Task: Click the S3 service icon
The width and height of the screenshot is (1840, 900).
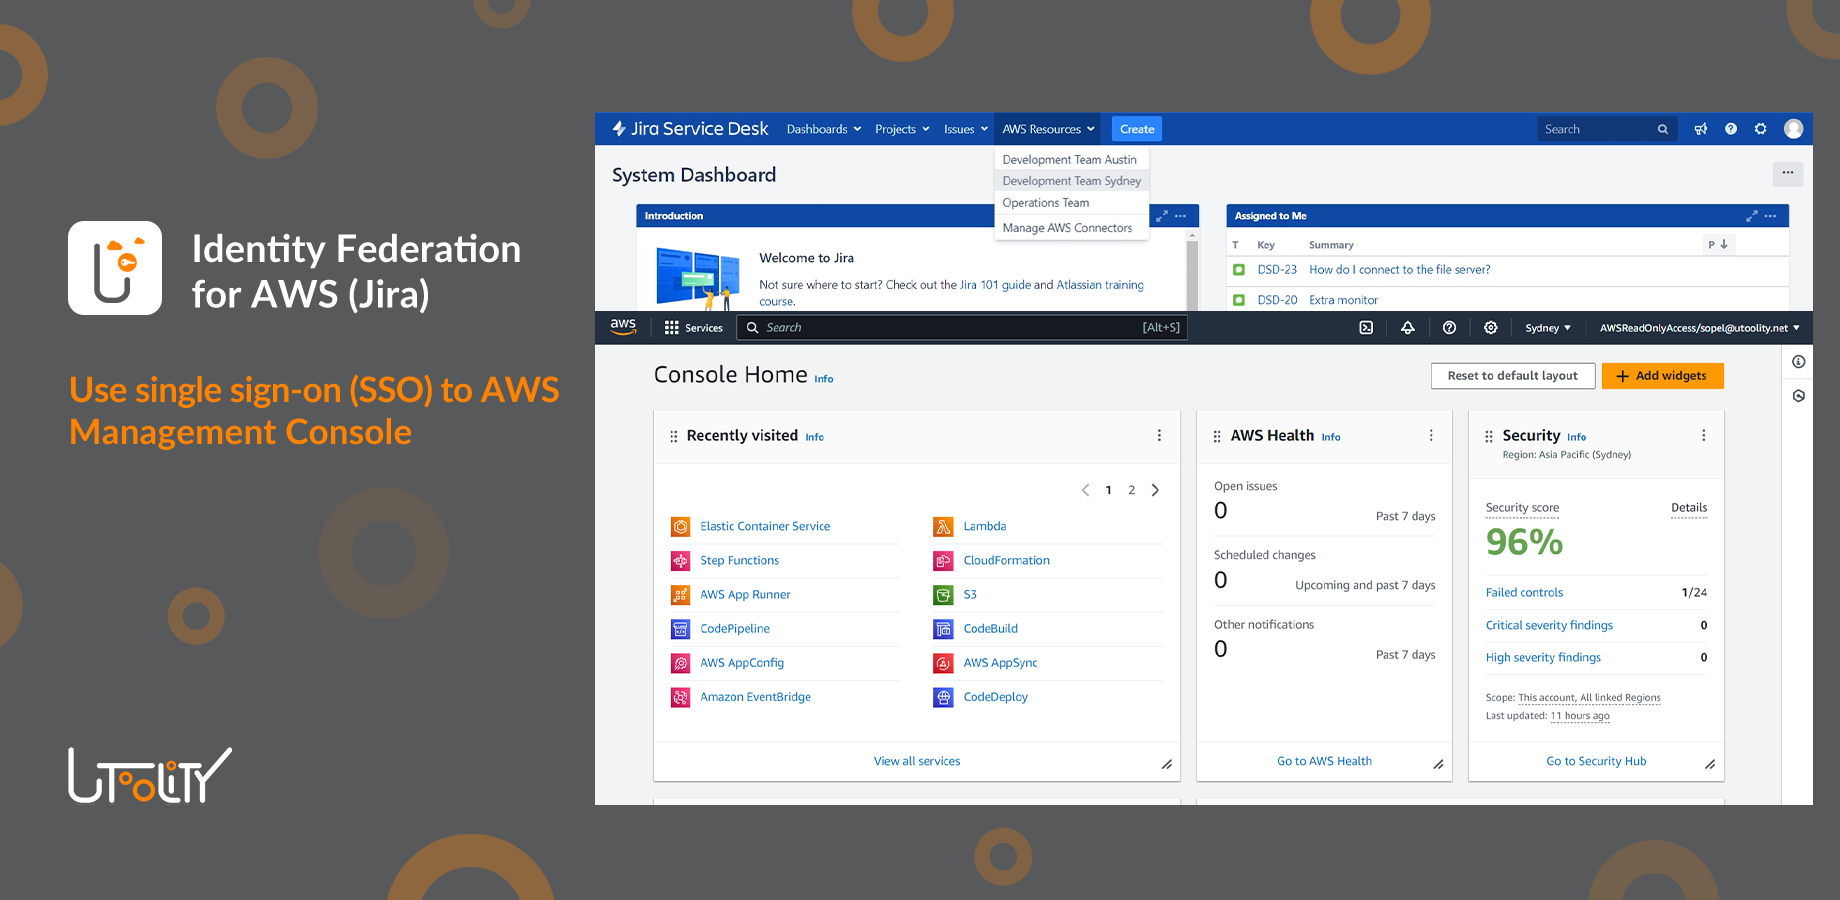Action: click(943, 594)
